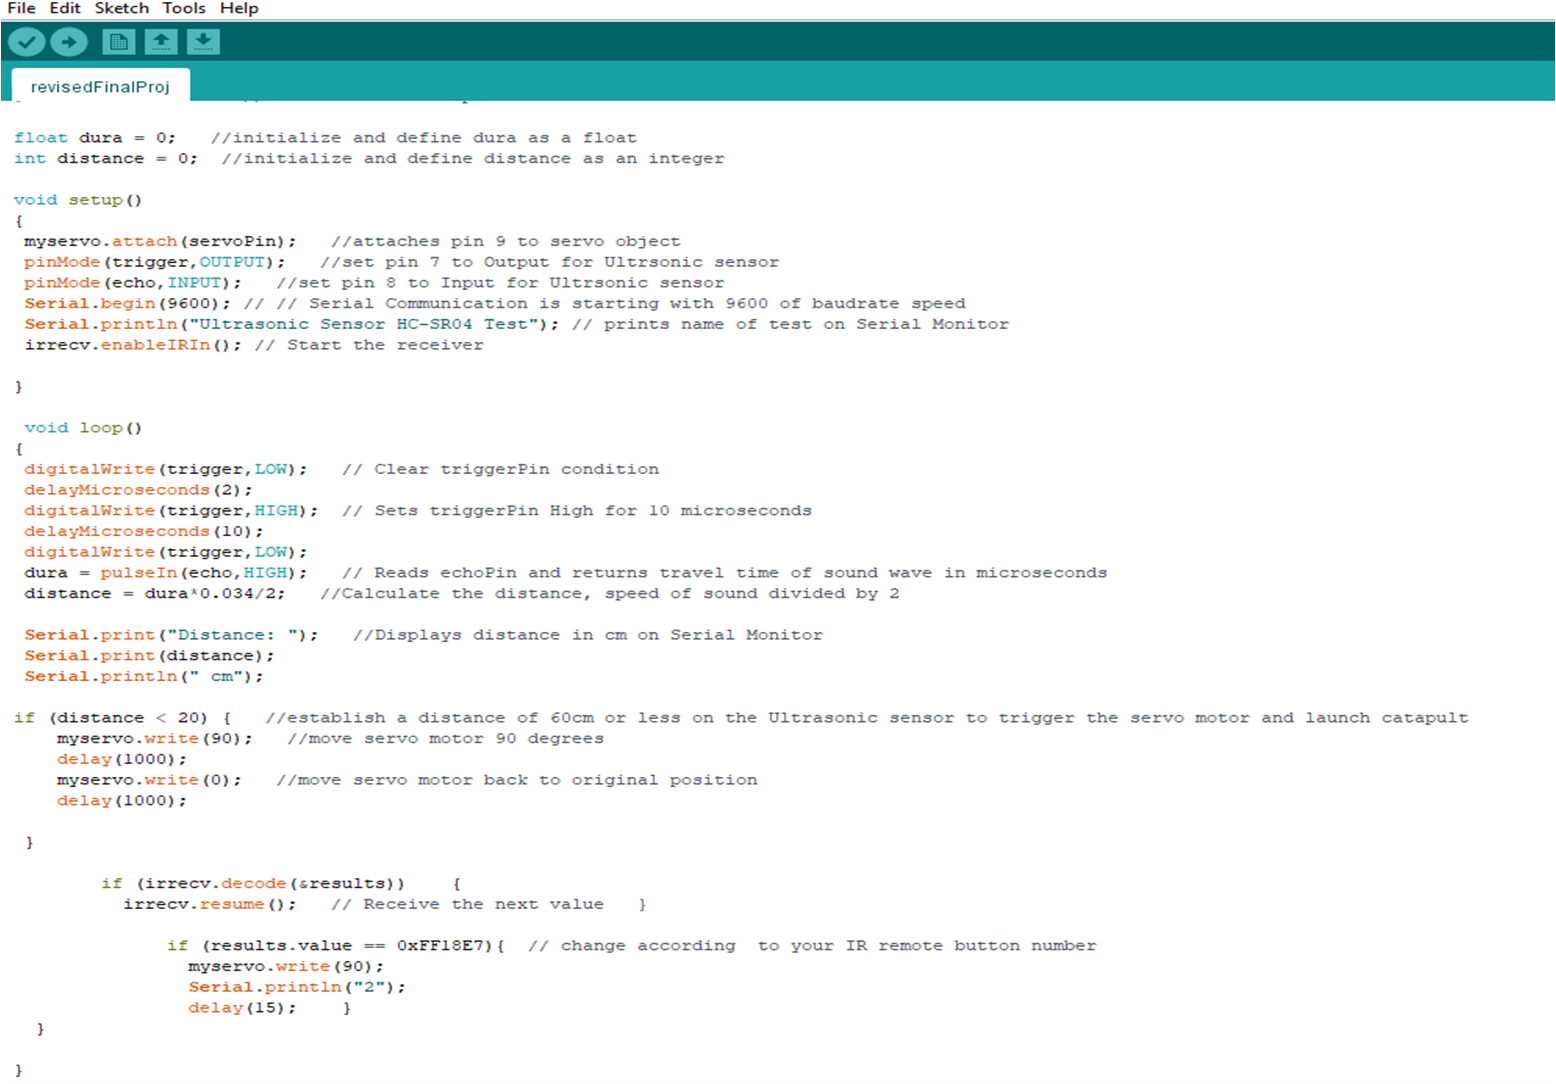Click the 'void loop()' declaration
Screen dimensions: 1556x1084
pos(84,428)
